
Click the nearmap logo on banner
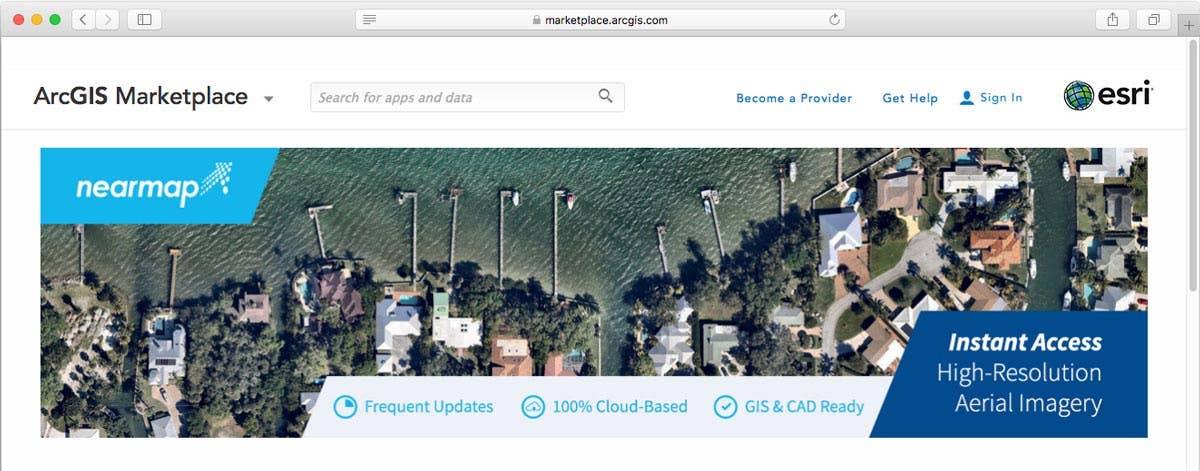click(154, 185)
